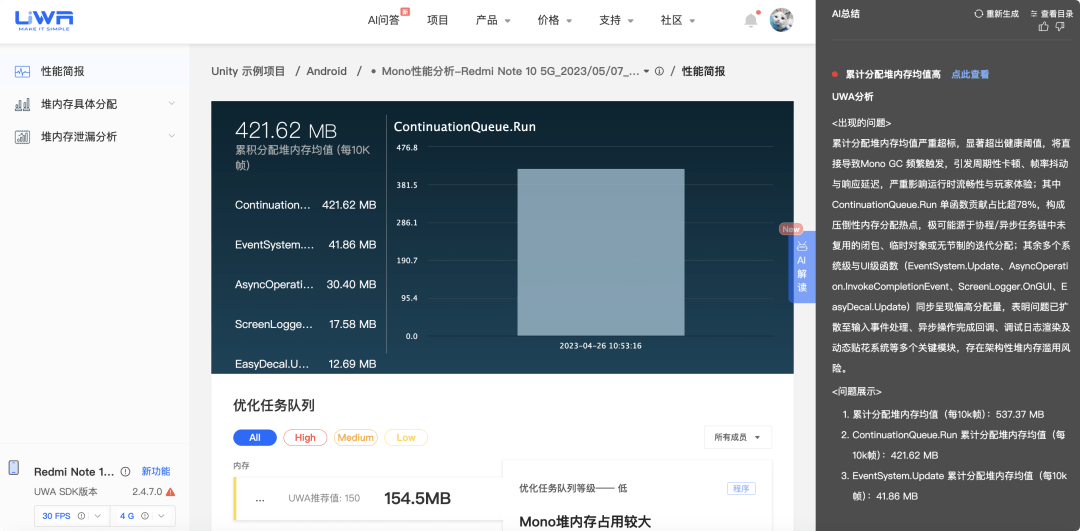Click the 点此查看 link
The width and height of the screenshot is (1080, 531).
pyautogui.click(x=969, y=75)
